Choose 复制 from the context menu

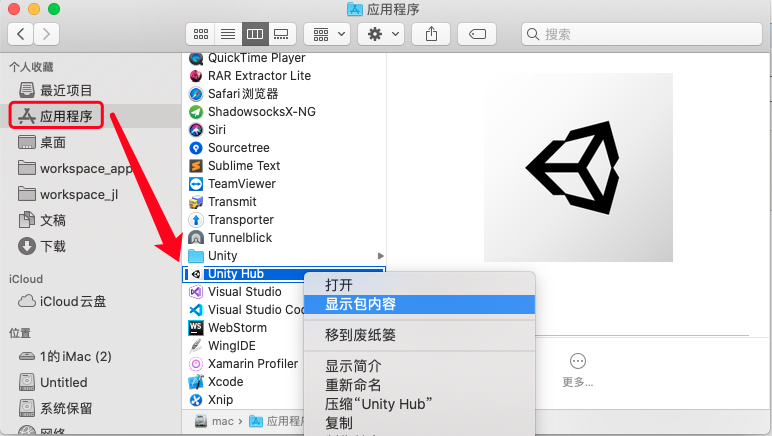pyautogui.click(x=419, y=423)
